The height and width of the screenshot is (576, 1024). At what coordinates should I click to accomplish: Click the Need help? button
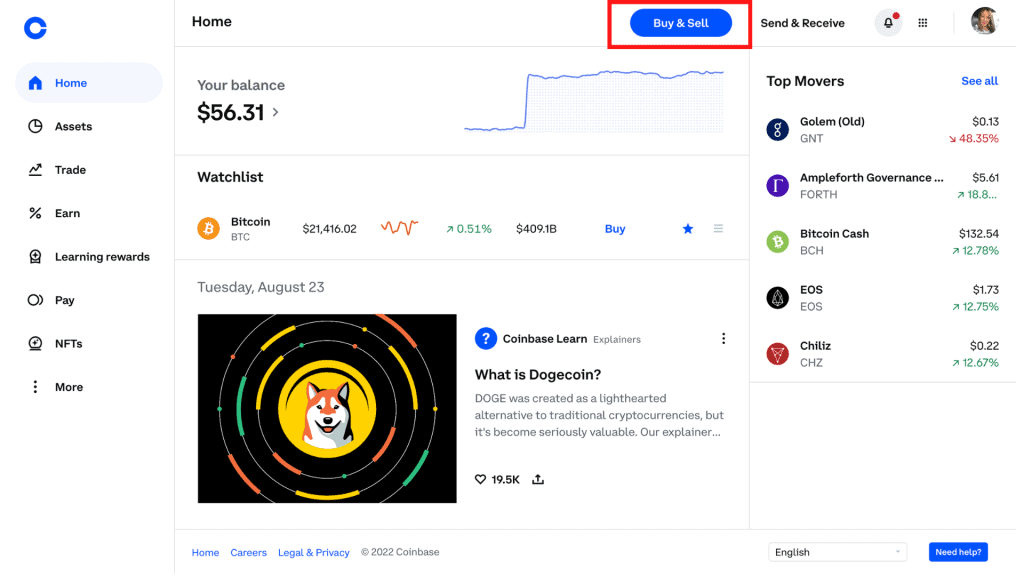coord(958,552)
